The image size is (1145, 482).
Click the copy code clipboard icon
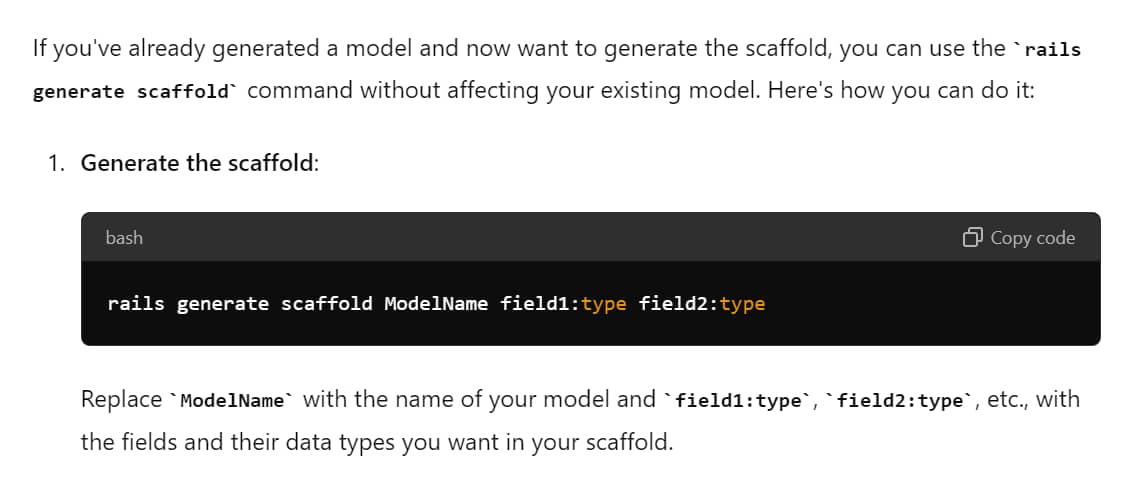coord(973,238)
